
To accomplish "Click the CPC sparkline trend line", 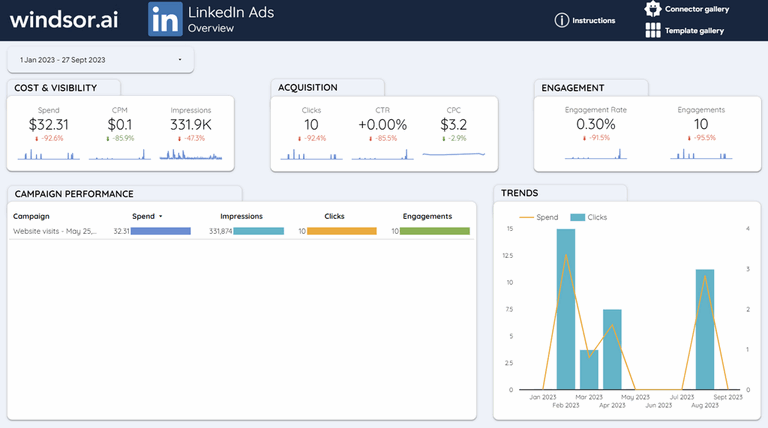I will pyautogui.click(x=454, y=154).
